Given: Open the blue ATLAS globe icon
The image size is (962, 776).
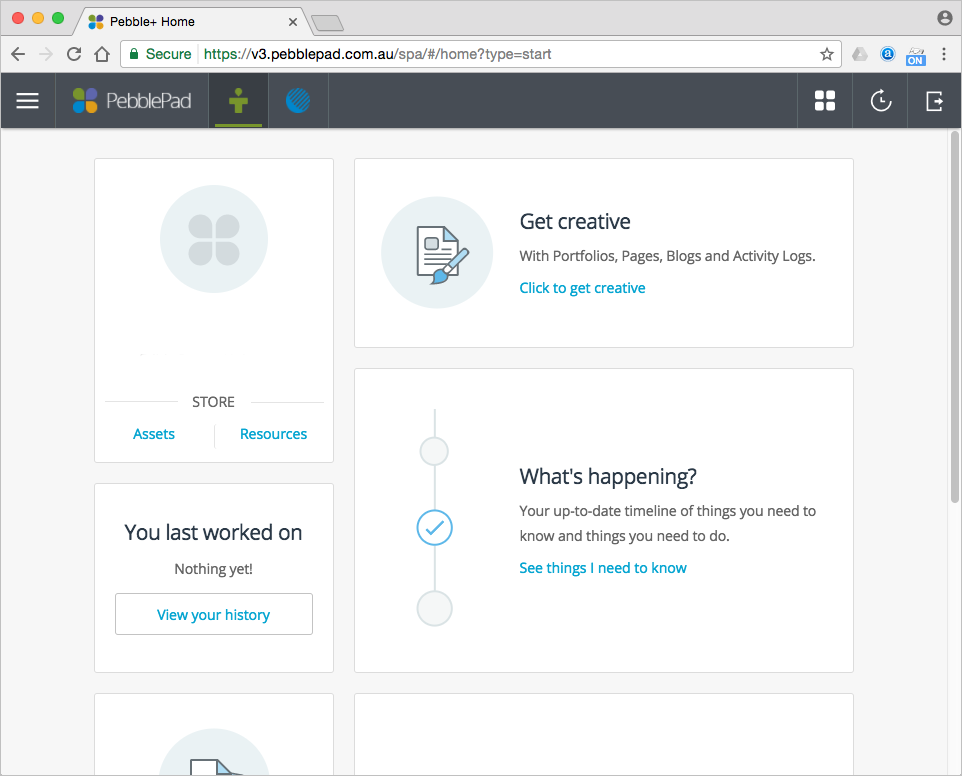Looking at the screenshot, I should click(x=297, y=101).
